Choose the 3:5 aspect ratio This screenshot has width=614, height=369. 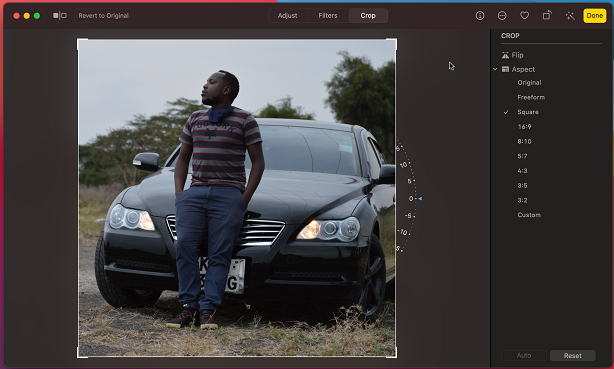[x=522, y=185]
